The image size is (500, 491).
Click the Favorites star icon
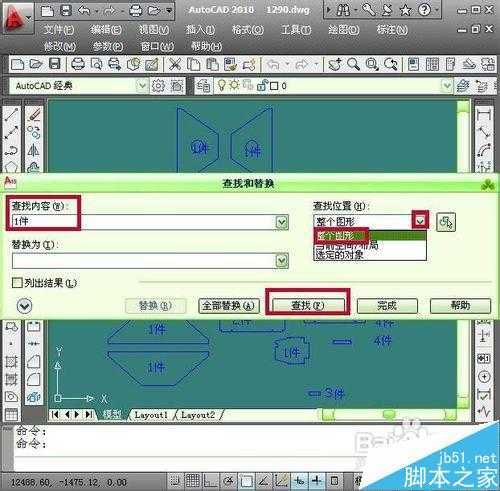click(x=406, y=10)
